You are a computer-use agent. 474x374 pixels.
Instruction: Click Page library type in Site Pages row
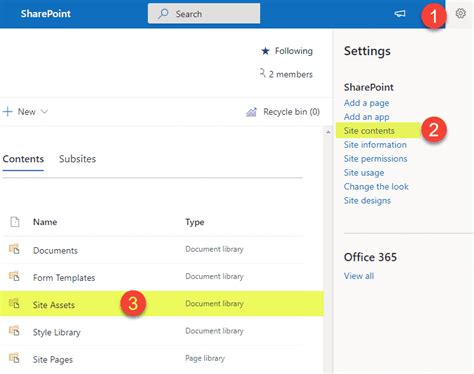(x=205, y=358)
